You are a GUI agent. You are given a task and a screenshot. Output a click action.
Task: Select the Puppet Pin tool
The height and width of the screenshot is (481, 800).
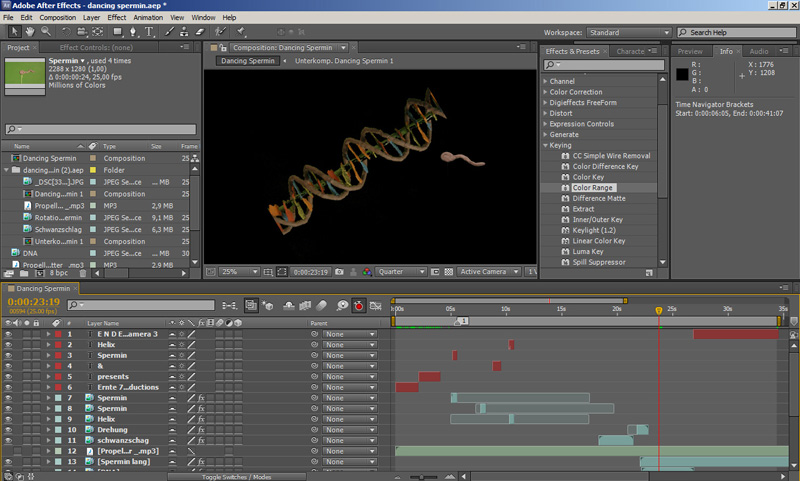(x=241, y=32)
